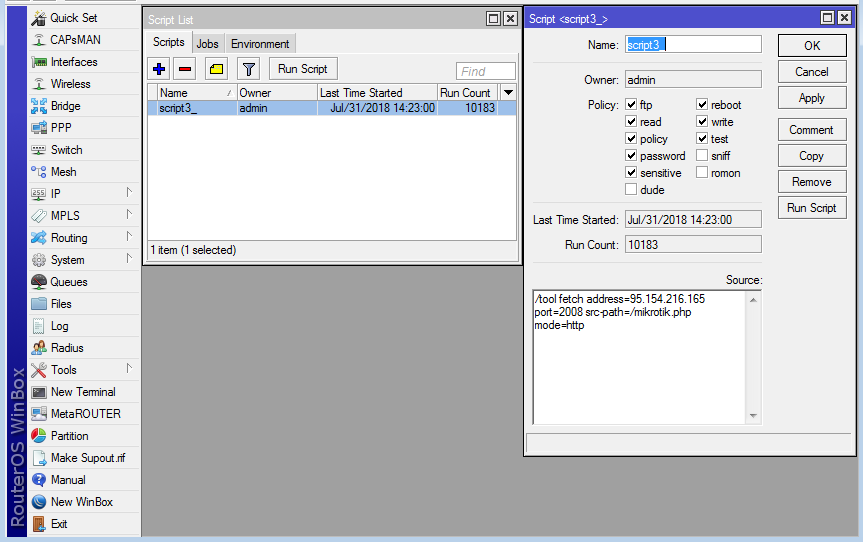The height and width of the screenshot is (542, 863).
Task: Click Copy button
Action: point(812,156)
